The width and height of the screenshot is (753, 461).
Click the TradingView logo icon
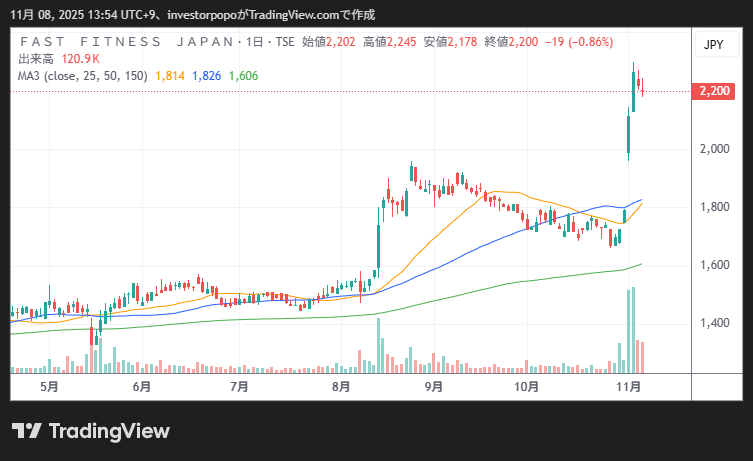pyautogui.click(x=26, y=431)
